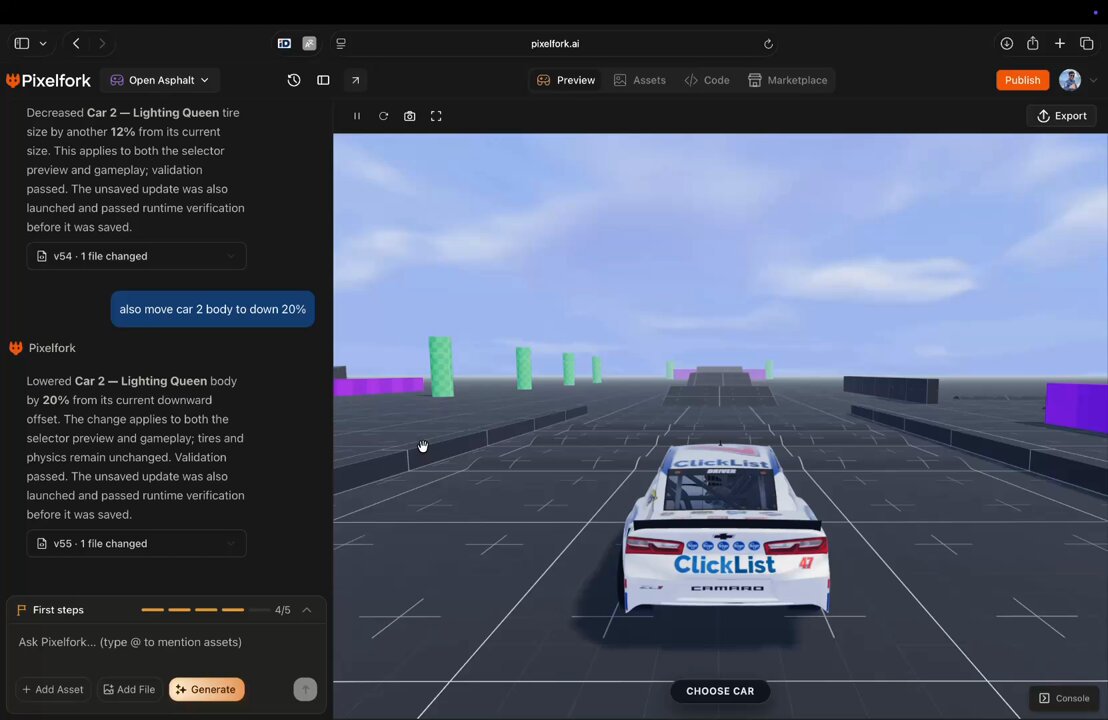The image size is (1108, 720).
Task: Restart the game preview
Action: pyautogui.click(x=384, y=116)
